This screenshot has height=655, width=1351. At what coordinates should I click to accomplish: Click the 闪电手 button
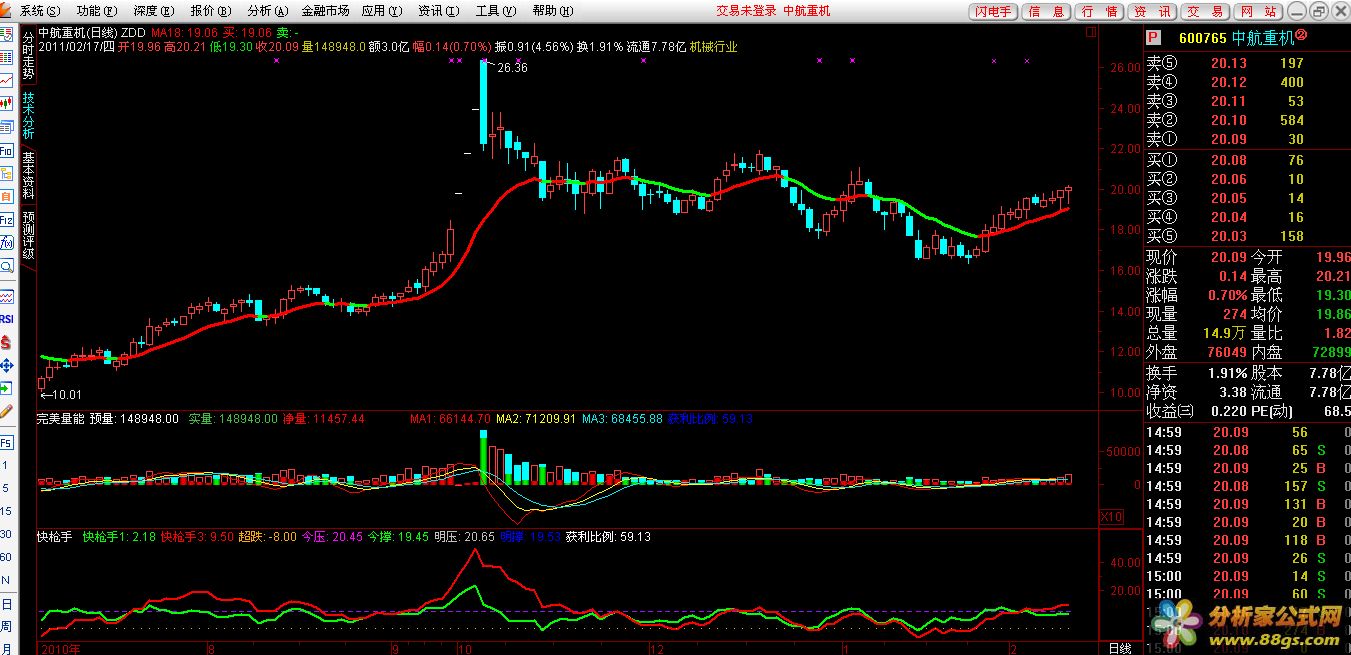993,11
